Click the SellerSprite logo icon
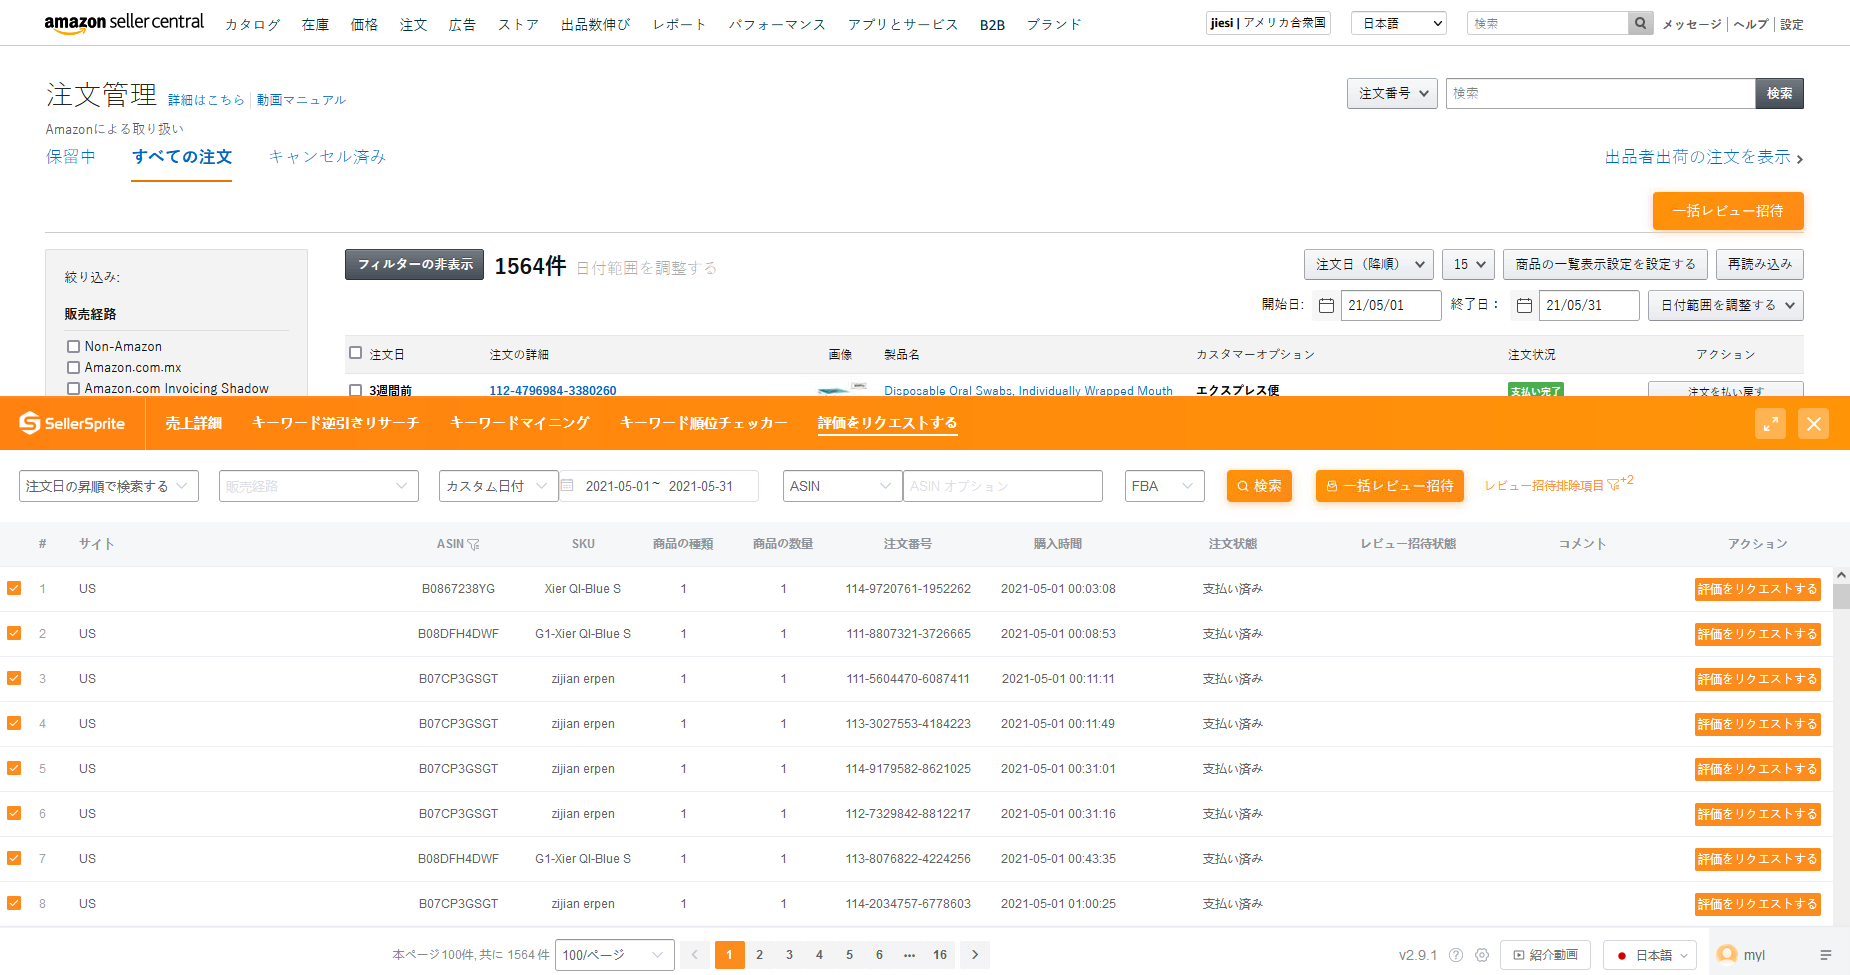The width and height of the screenshot is (1850, 975). point(30,423)
